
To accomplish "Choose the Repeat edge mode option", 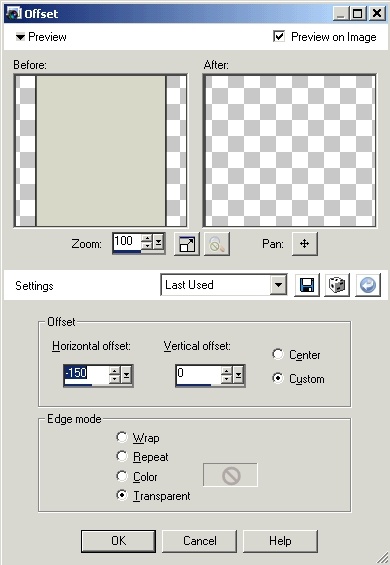I will pos(122,456).
